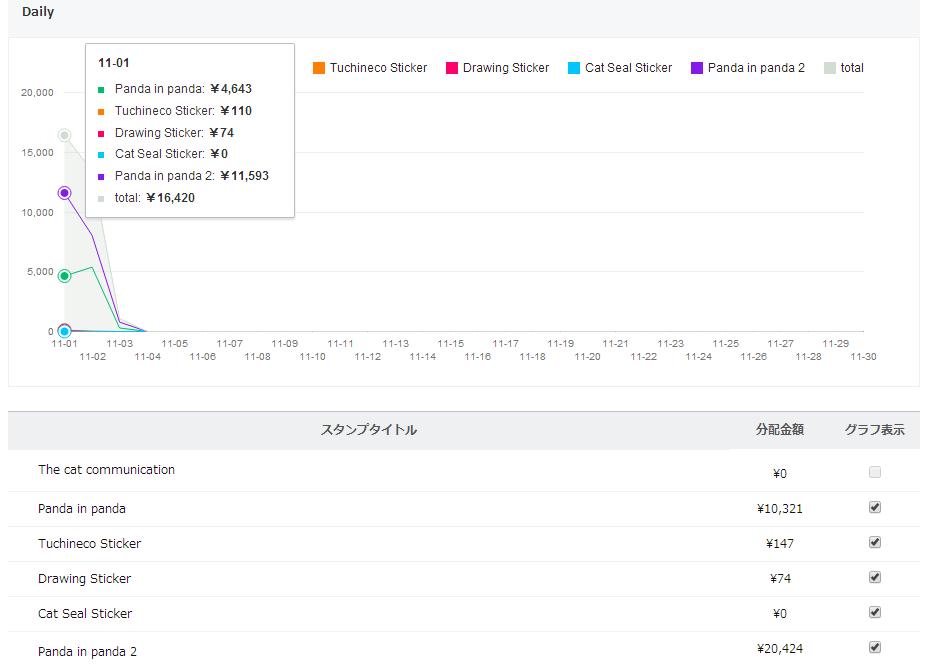Uncheck graph display for Panda in panda 2
The height and width of the screenshot is (669, 932).
875,647
